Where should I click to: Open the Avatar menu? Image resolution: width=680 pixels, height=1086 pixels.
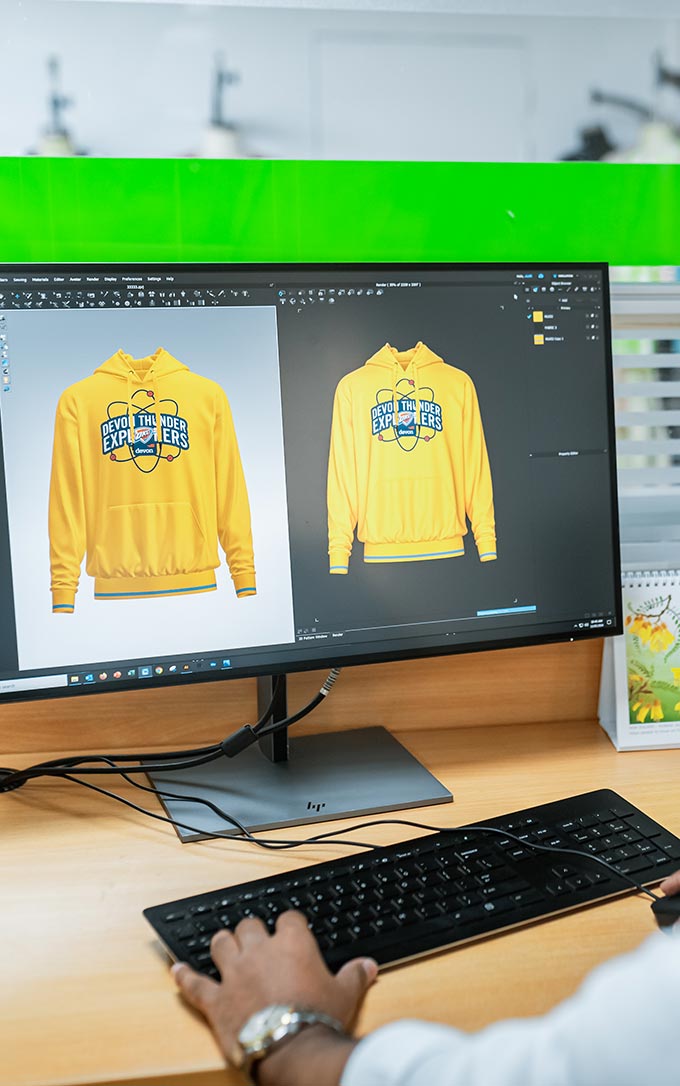click(75, 280)
